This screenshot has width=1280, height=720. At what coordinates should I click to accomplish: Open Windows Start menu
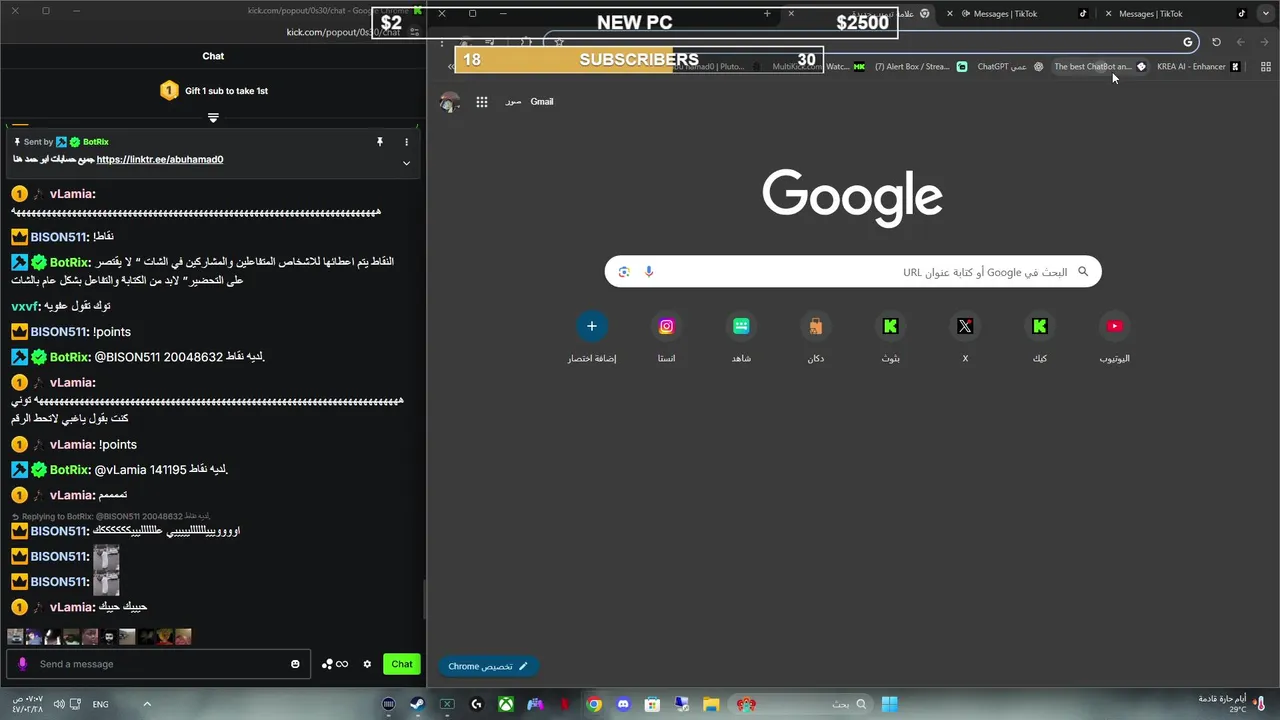(x=889, y=704)
